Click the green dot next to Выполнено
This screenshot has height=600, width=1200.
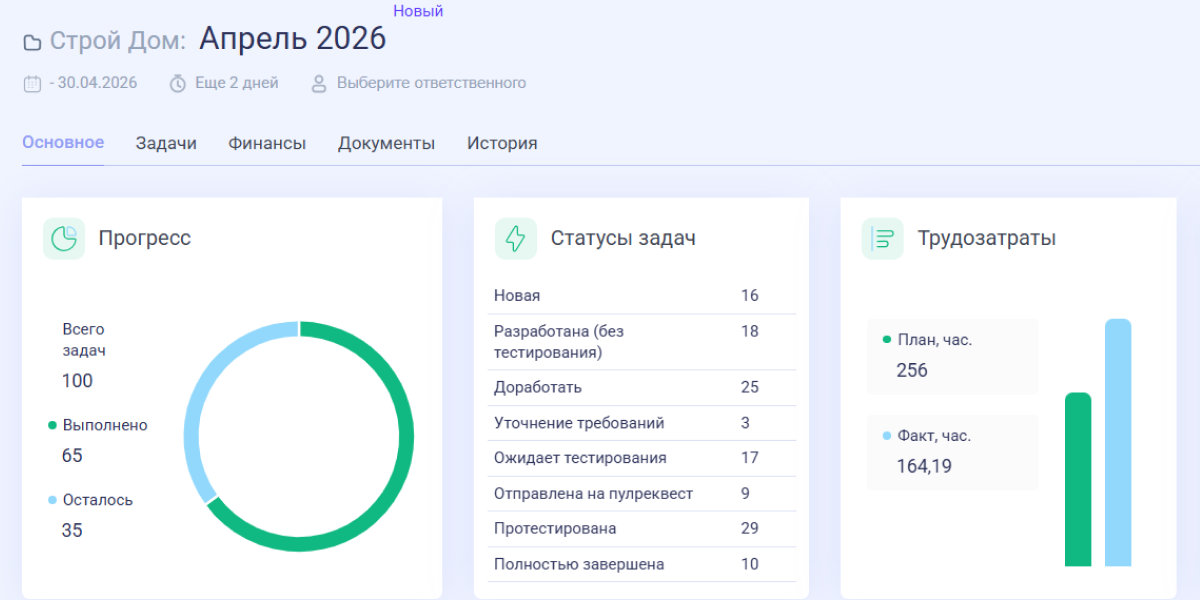click(52, 425)
